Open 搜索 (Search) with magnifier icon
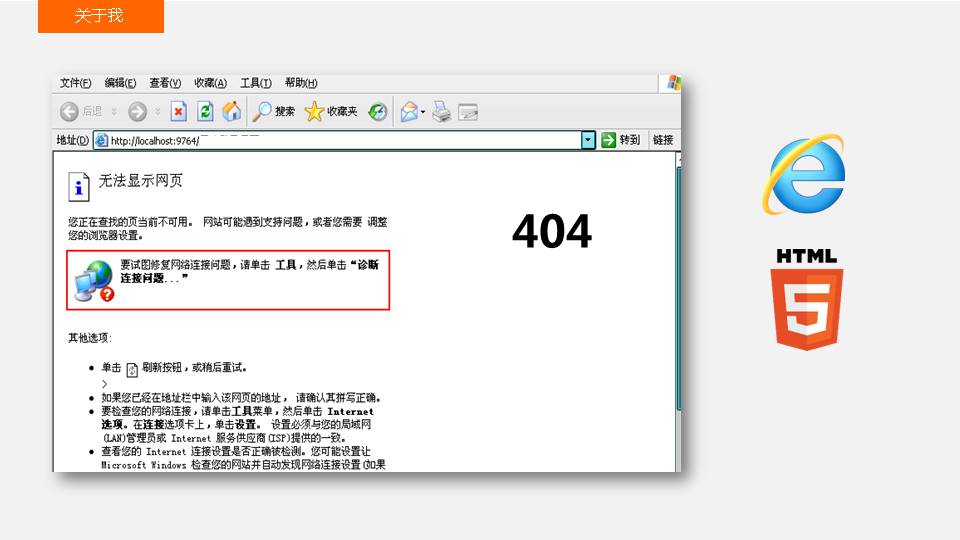The image size is (960, 540). (273, 111)
